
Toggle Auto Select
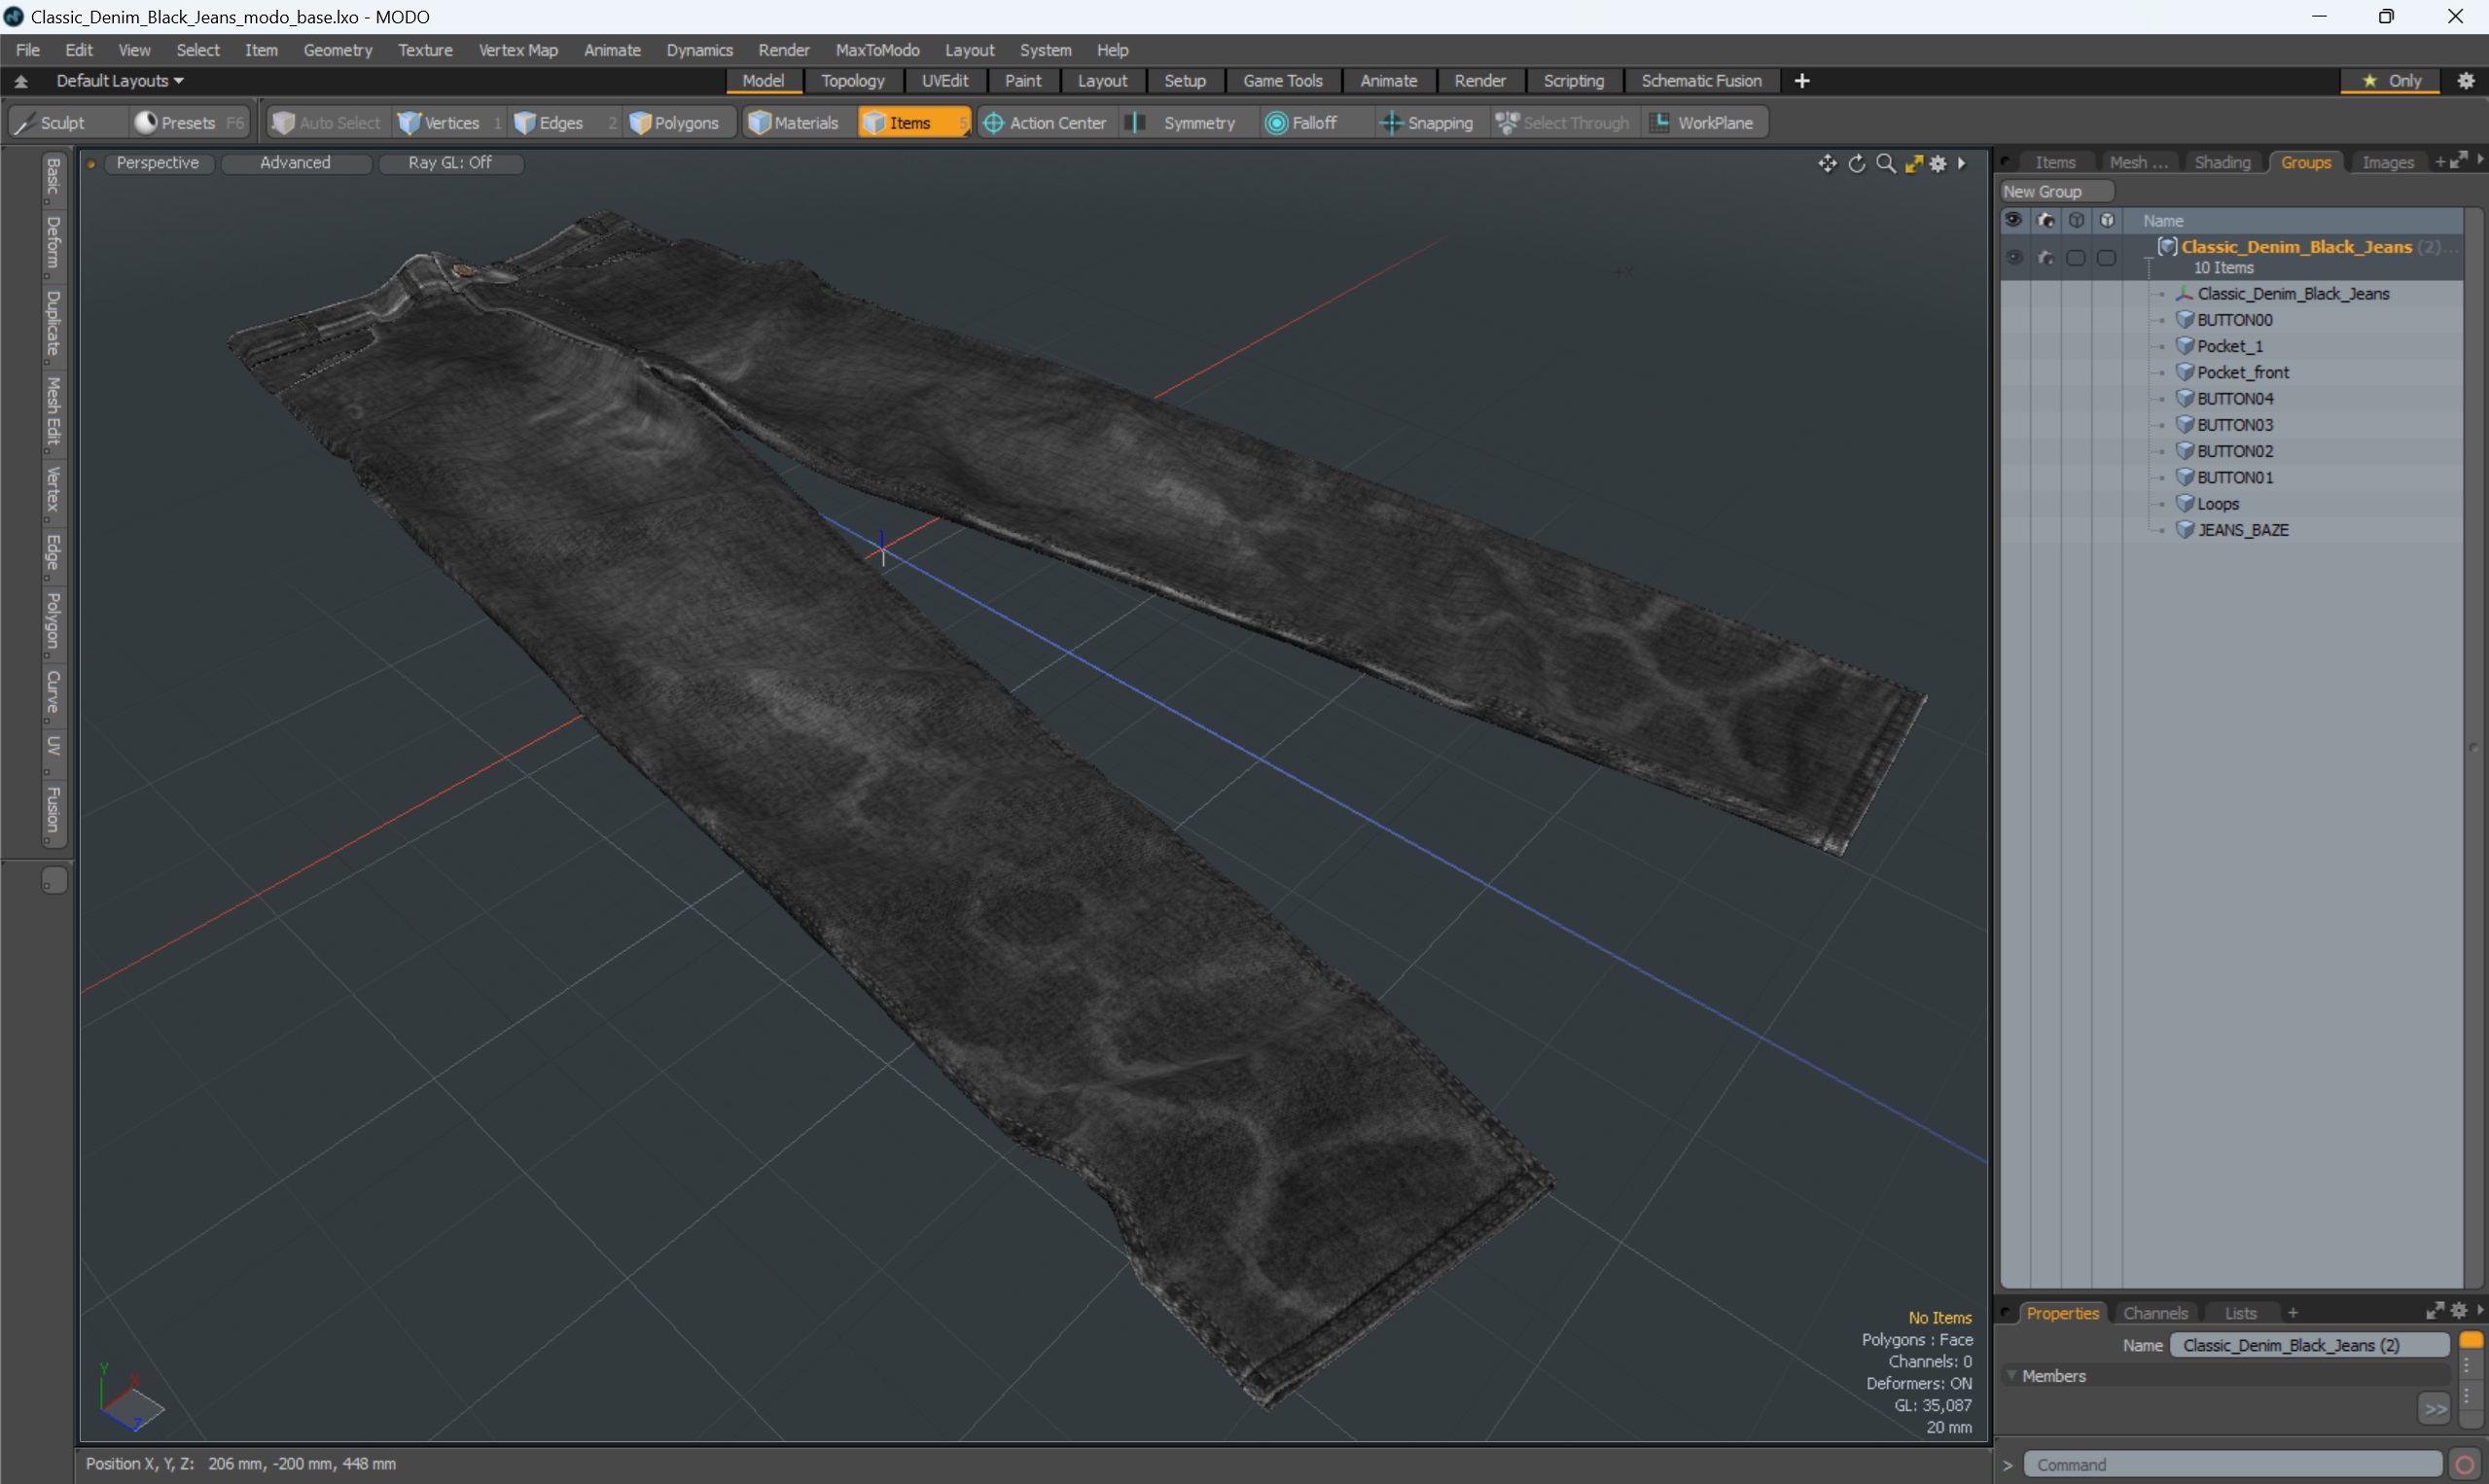coord(327,122)
